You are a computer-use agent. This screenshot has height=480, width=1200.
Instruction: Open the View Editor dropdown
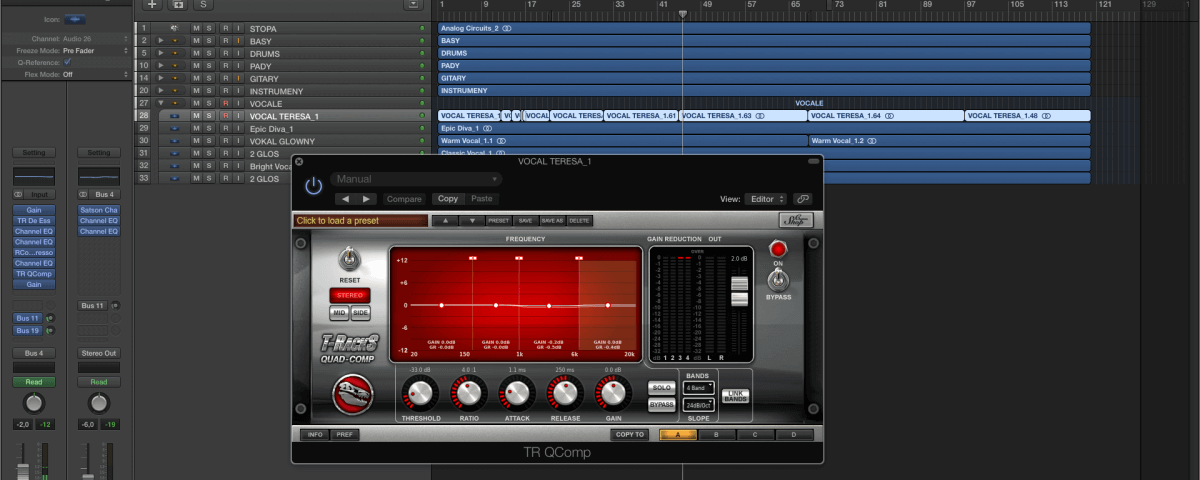[x=767, y=199]
